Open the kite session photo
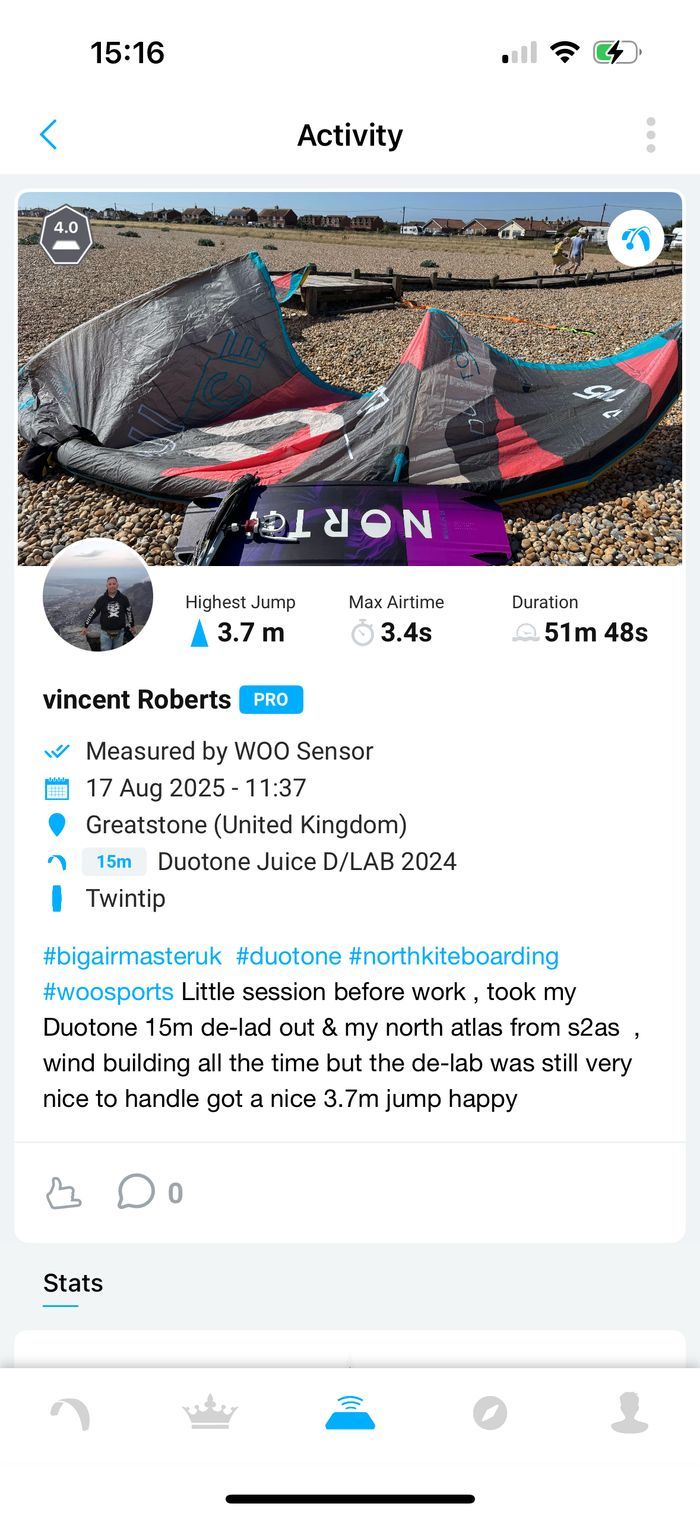Screen dimensions: 700x1518 (350, 378)
